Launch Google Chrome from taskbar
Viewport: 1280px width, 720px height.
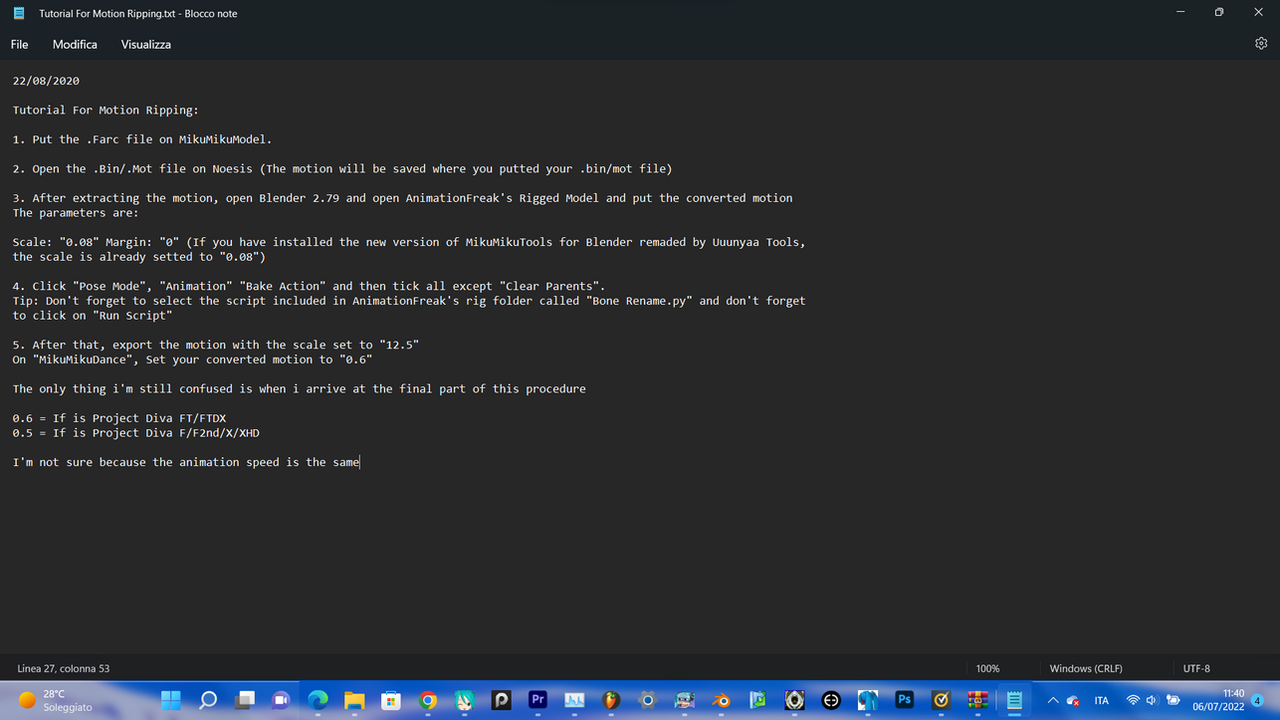pos(428,700)
